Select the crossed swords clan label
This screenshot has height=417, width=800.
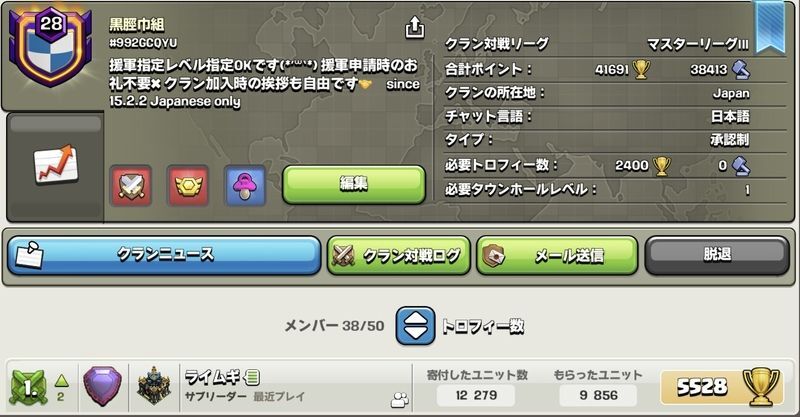point(131,185)
